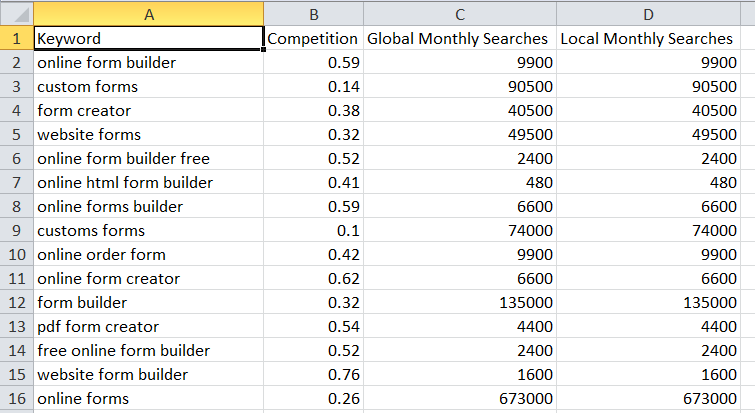Viewport: 755px width, 413px height.
Task: Select the column C header
Action: (459, 14)
